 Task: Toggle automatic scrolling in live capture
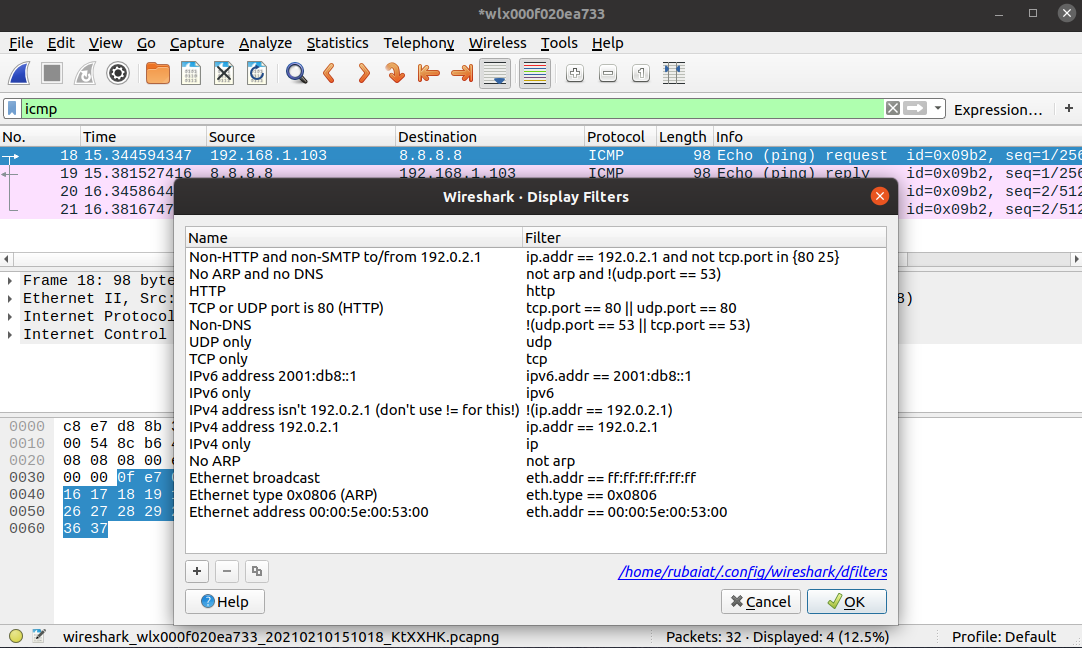(495, 73)
